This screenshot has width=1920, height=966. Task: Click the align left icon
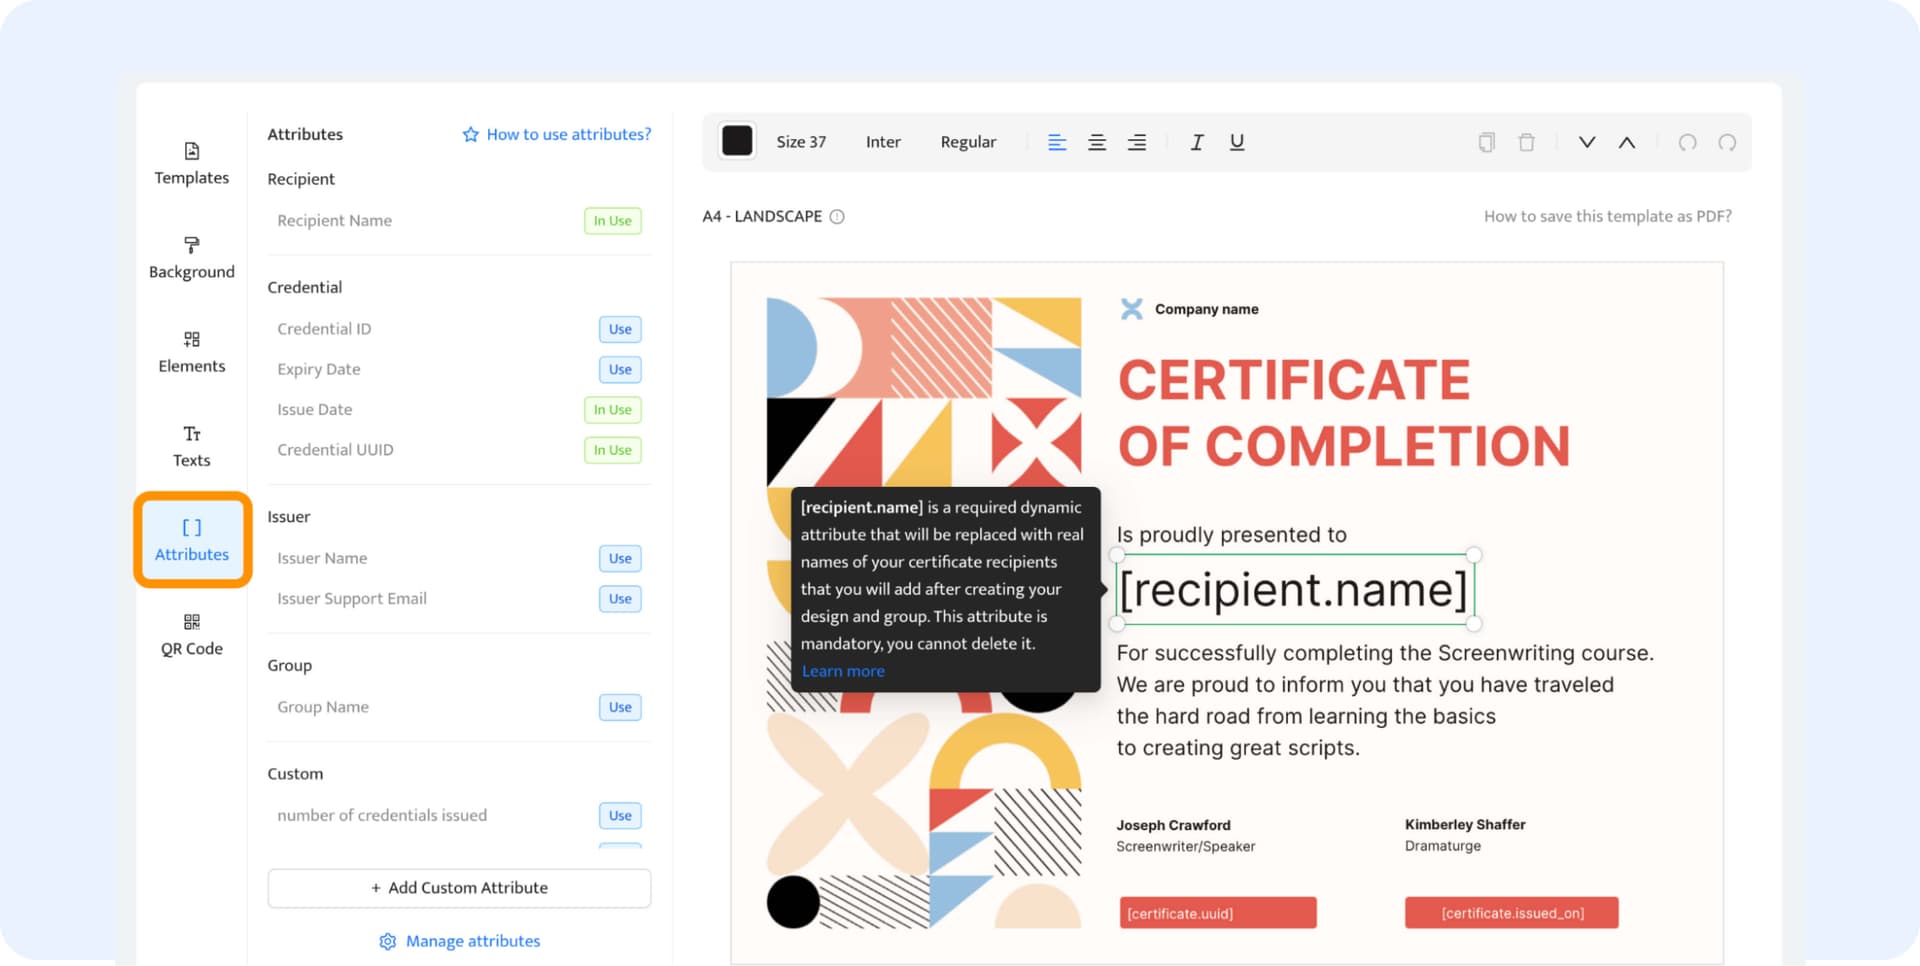[x=1056, y=142]
